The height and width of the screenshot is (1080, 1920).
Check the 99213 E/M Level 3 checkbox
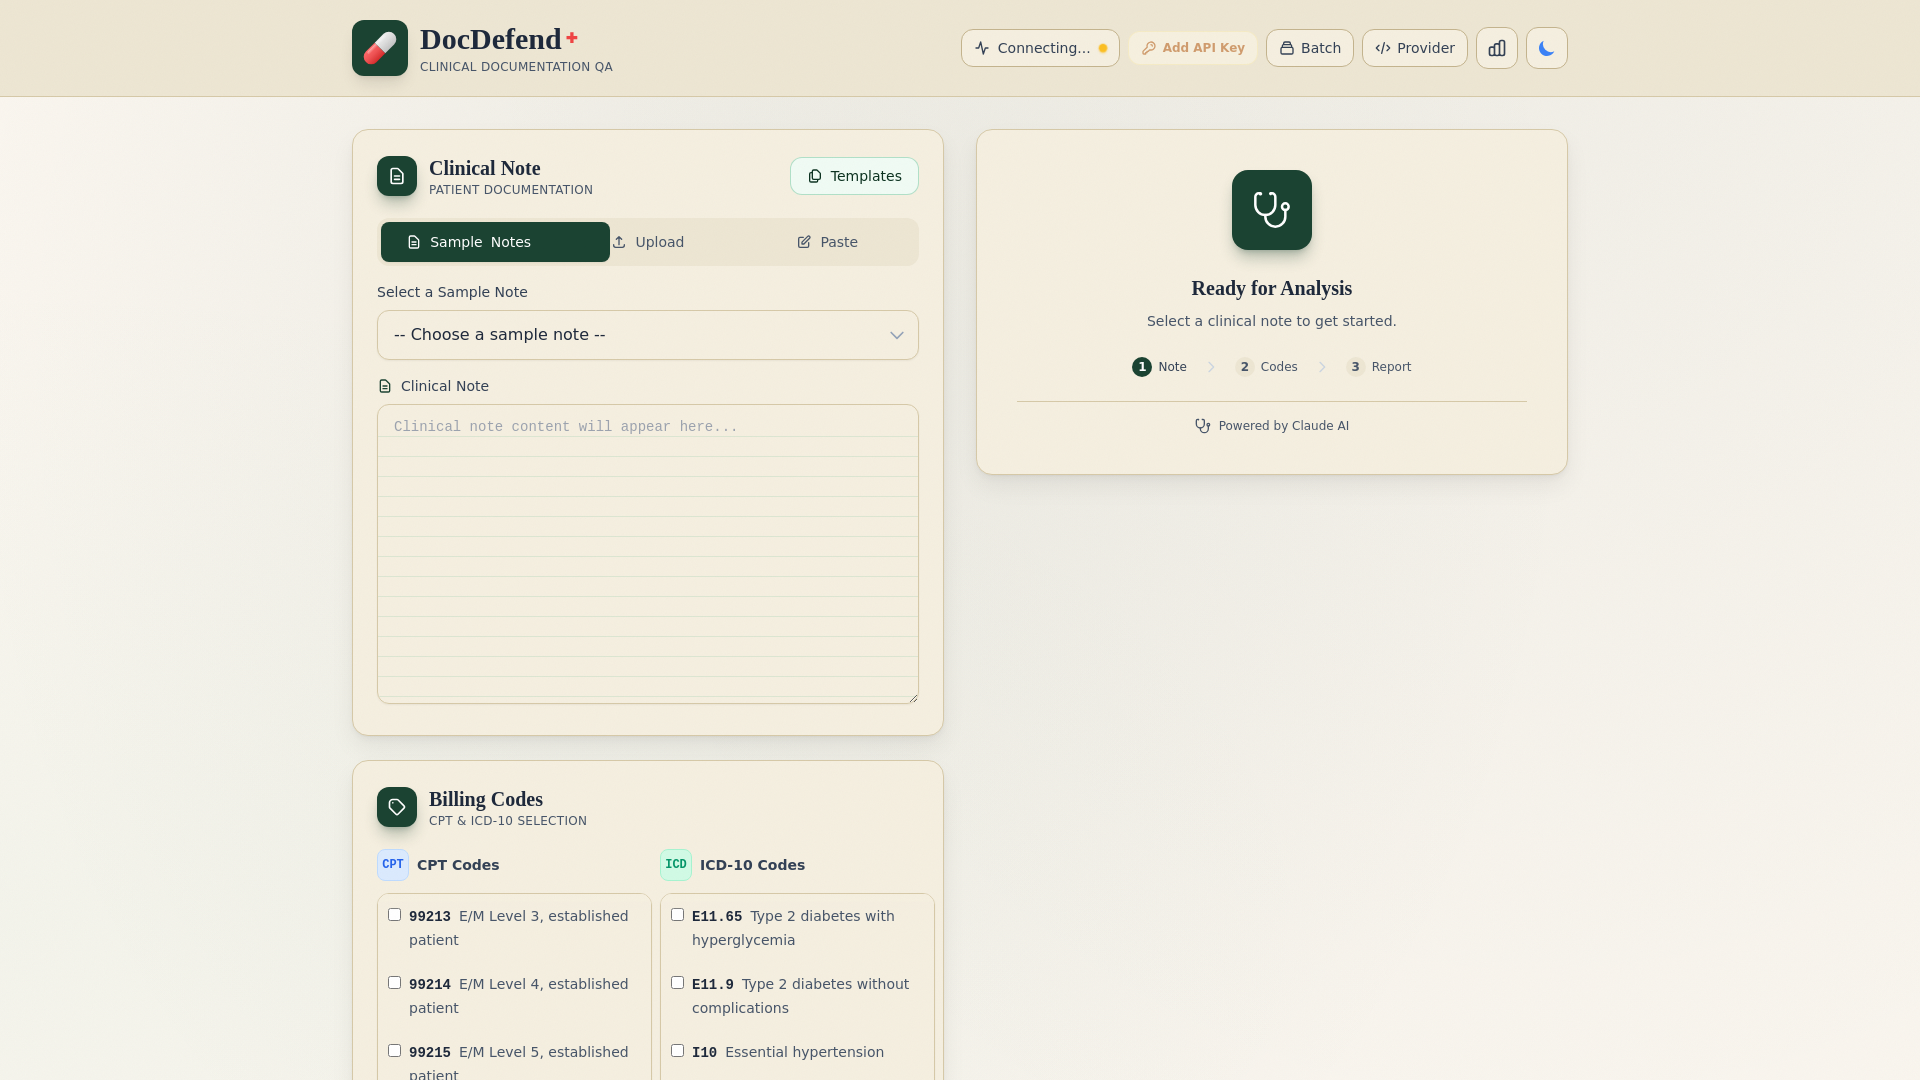(395, 915)
